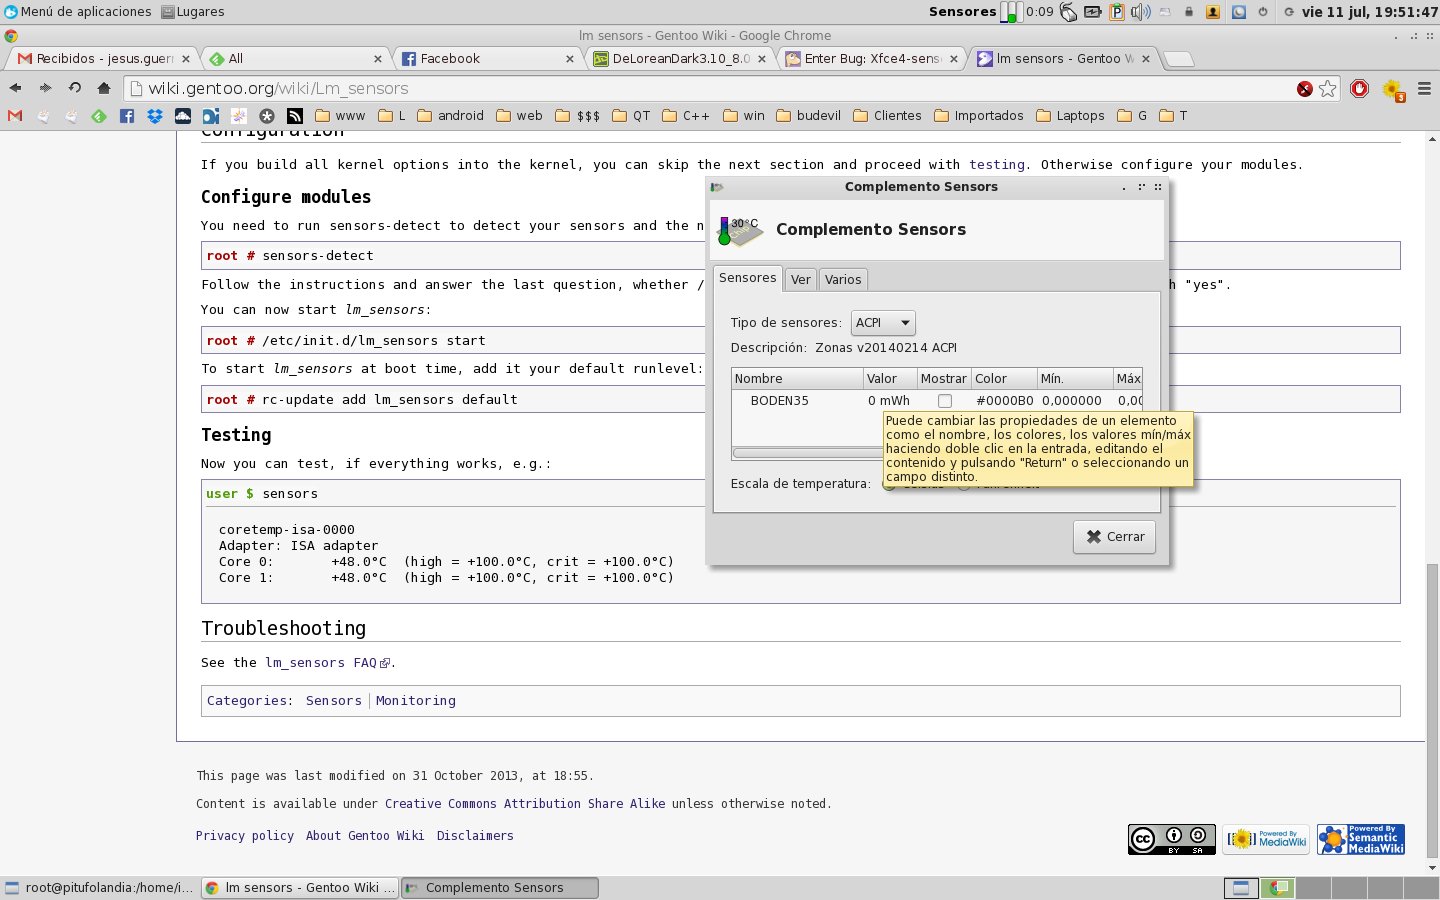The height and width of the screenshot is (900, 1440).
Task: Open the volume control in system tray
Action: click(x=1140, y=12)
